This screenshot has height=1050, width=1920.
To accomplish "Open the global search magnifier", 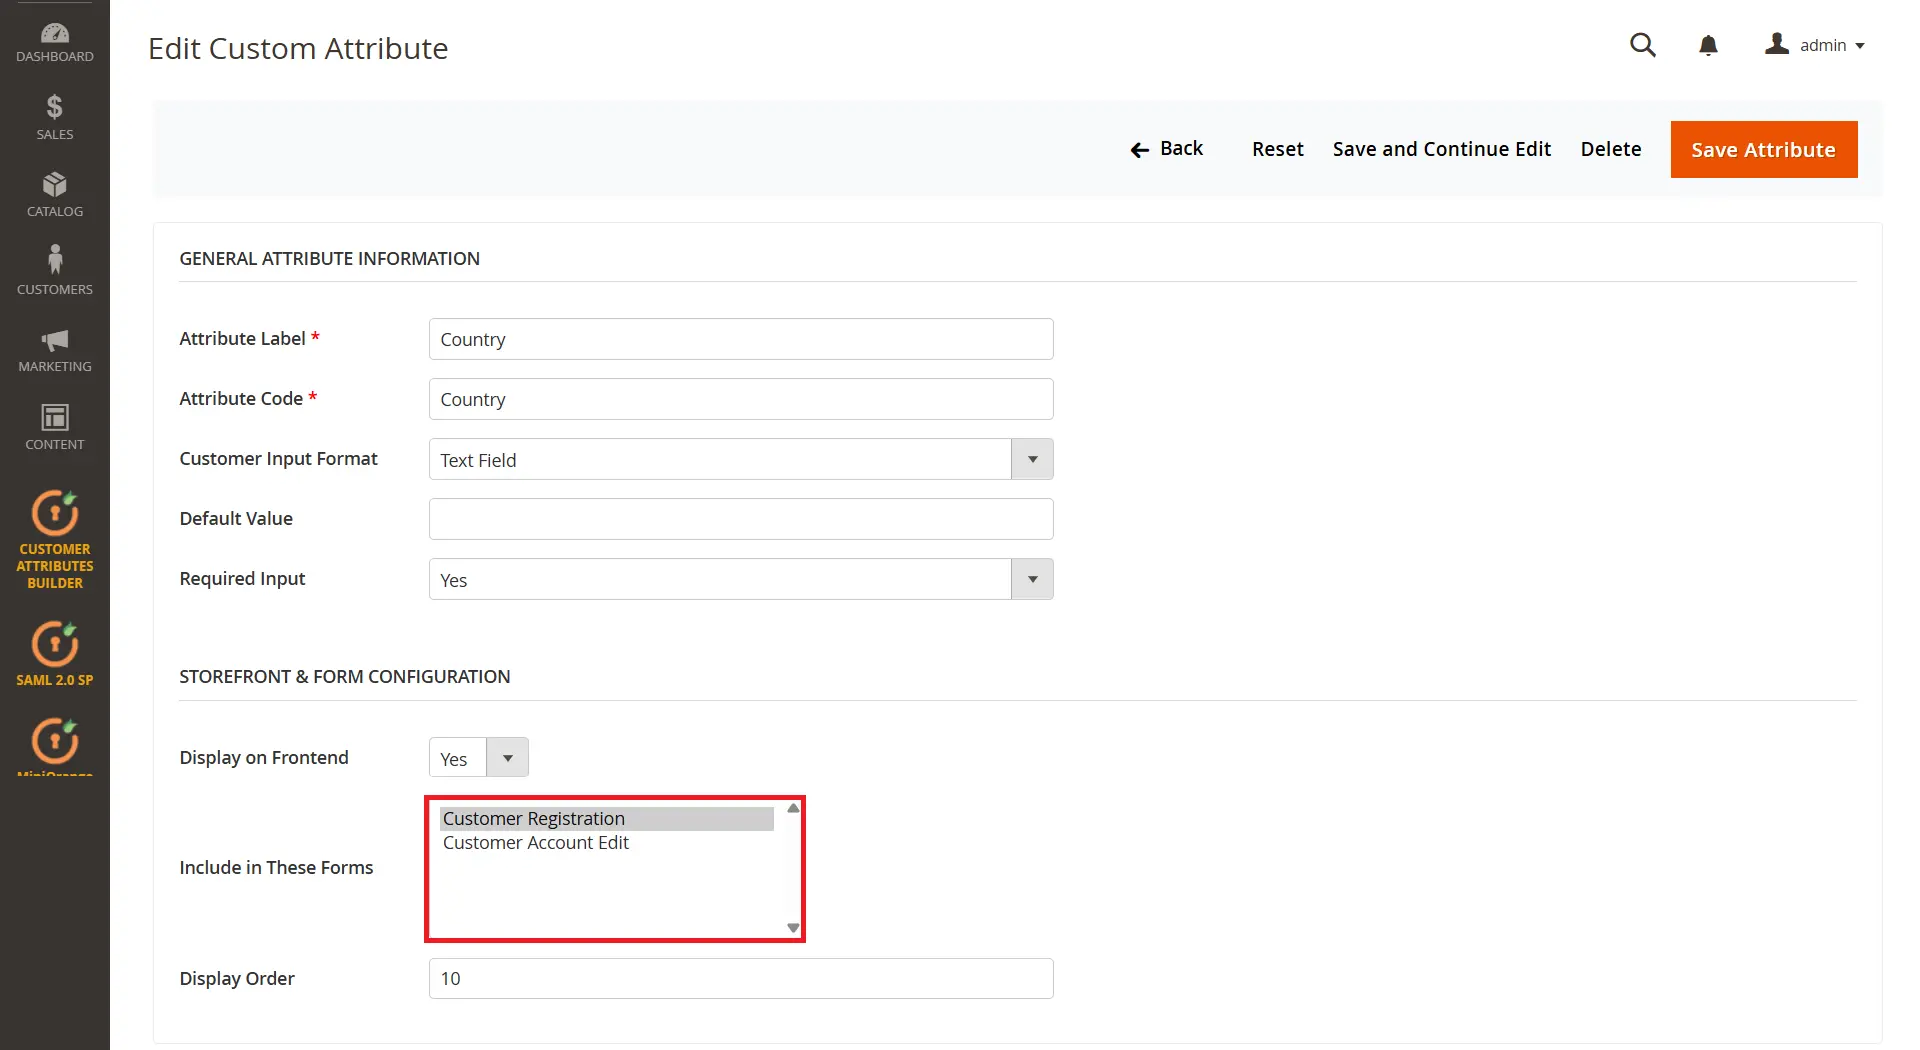I will coord(1643,45).
